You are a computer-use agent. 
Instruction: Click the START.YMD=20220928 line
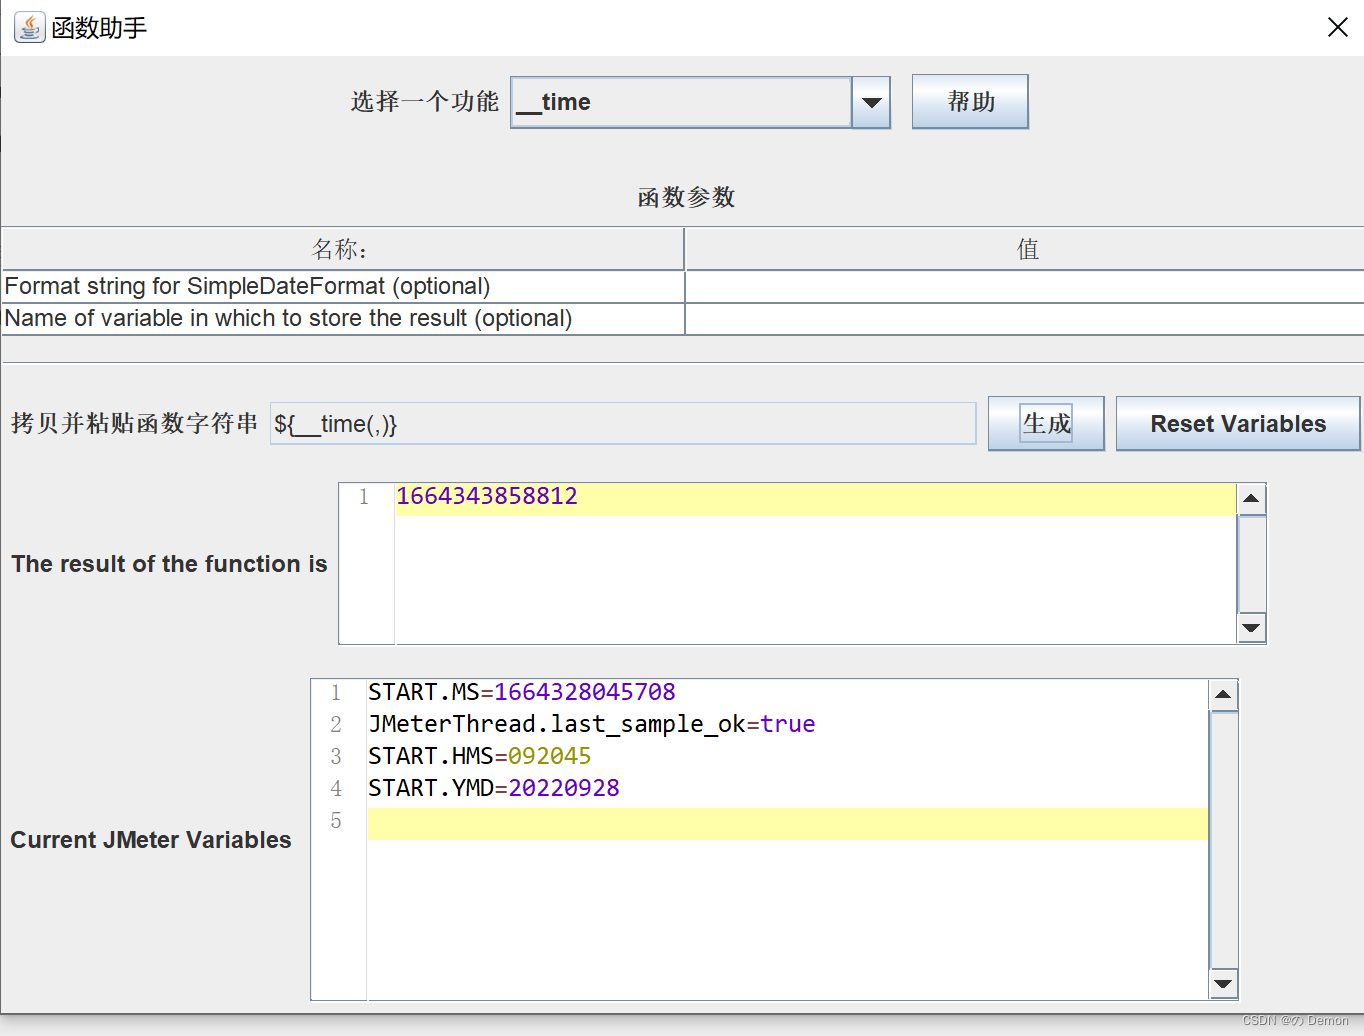(494, 788)
